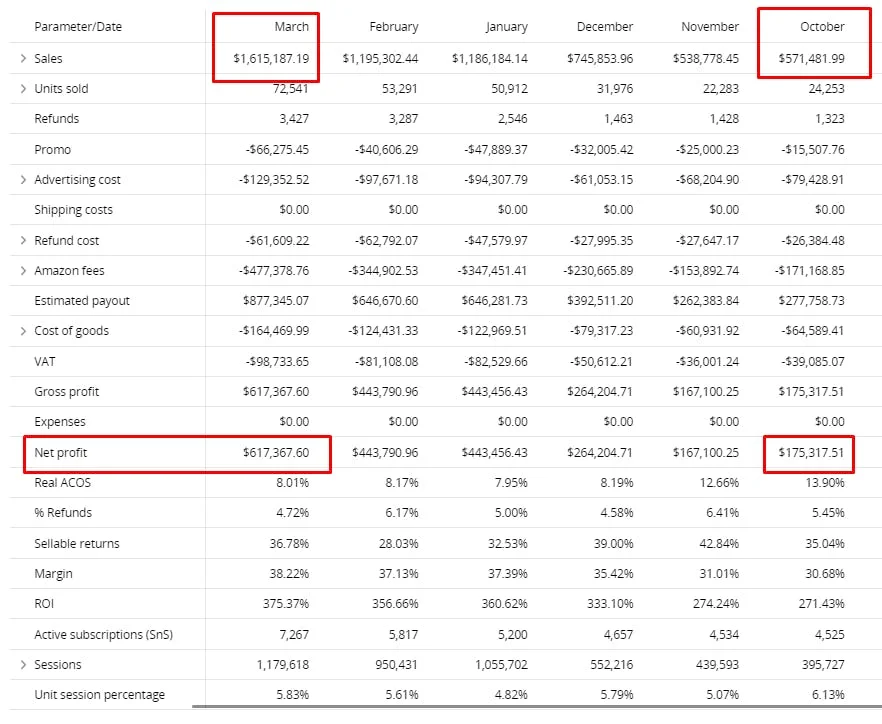Click January sales value $1,186,184.14
Screen dimensions: 882x724
pos(489,59)
